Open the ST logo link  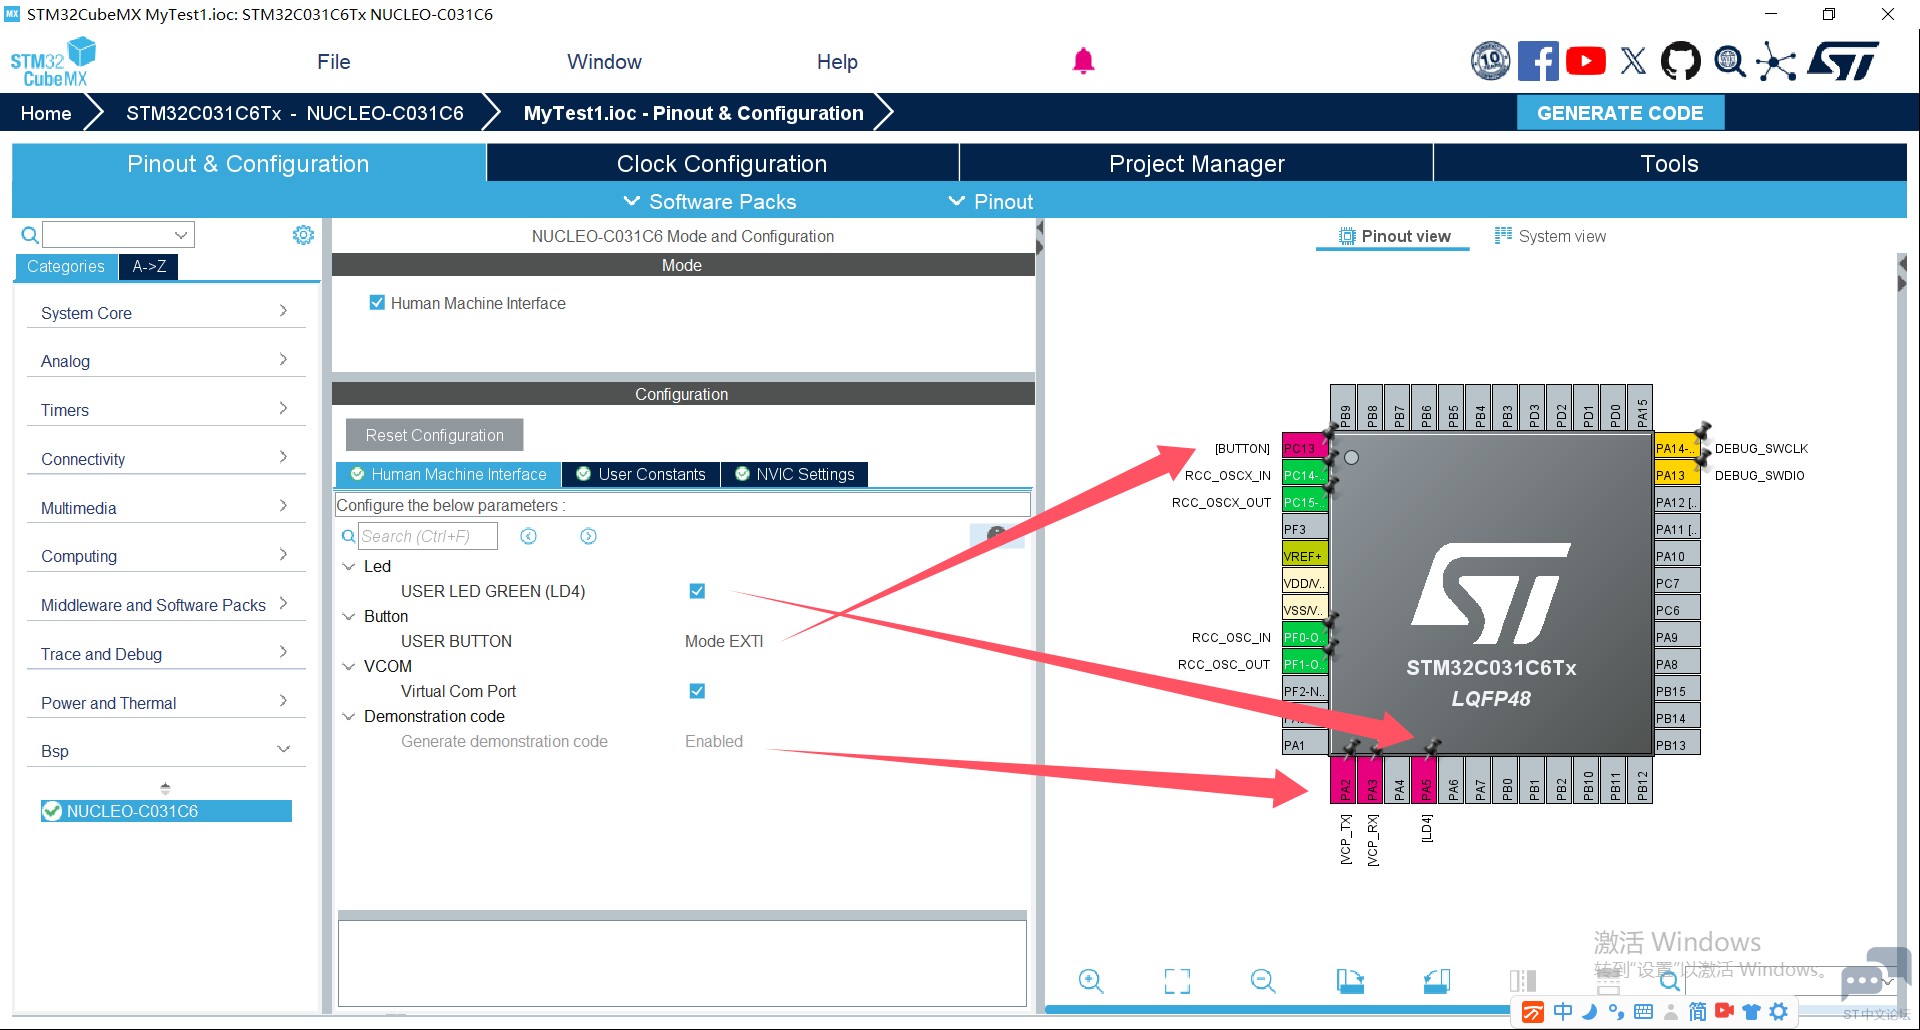pyautogui.click(x=1843, y=61)
